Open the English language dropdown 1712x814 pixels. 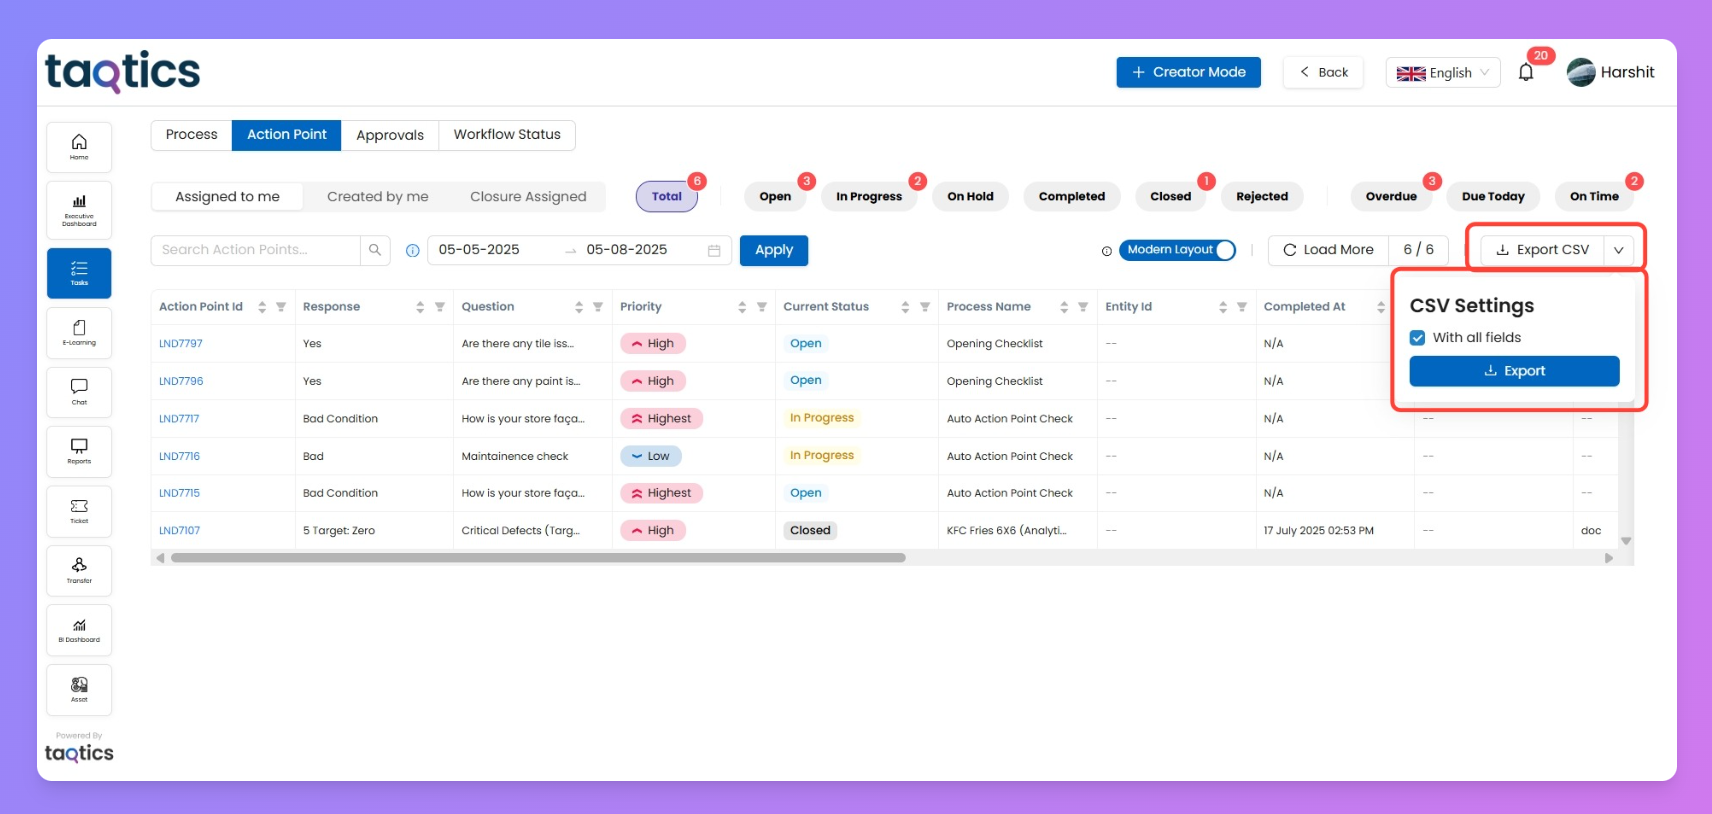(1443, 73)
